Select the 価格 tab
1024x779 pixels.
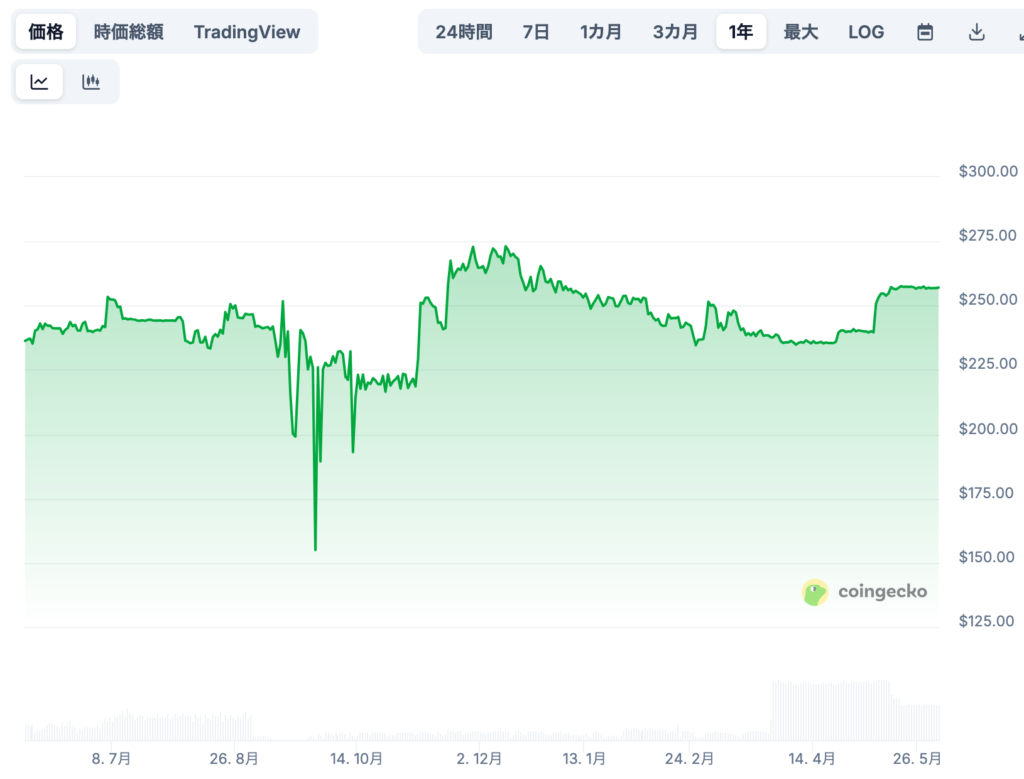(x=46, y=31)
